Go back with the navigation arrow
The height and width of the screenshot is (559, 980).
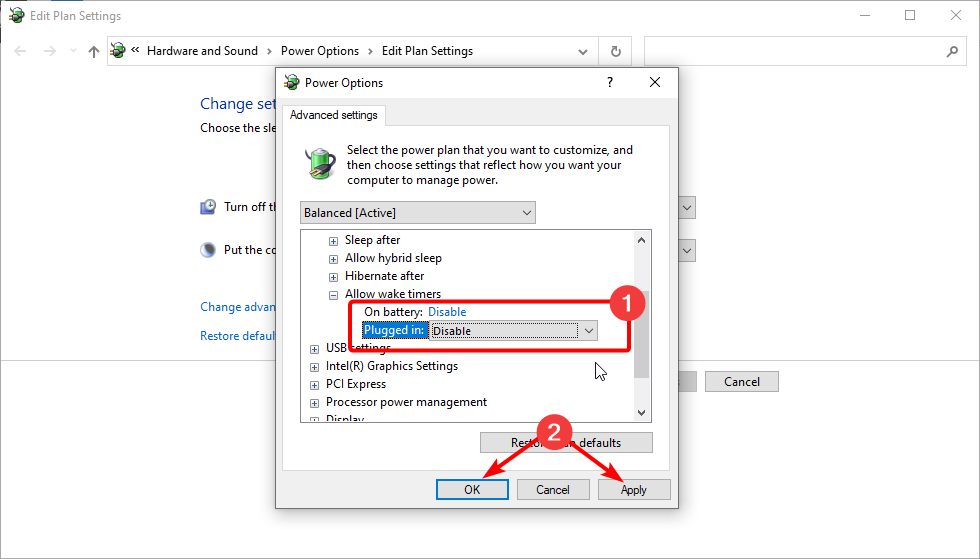[20, 51]
